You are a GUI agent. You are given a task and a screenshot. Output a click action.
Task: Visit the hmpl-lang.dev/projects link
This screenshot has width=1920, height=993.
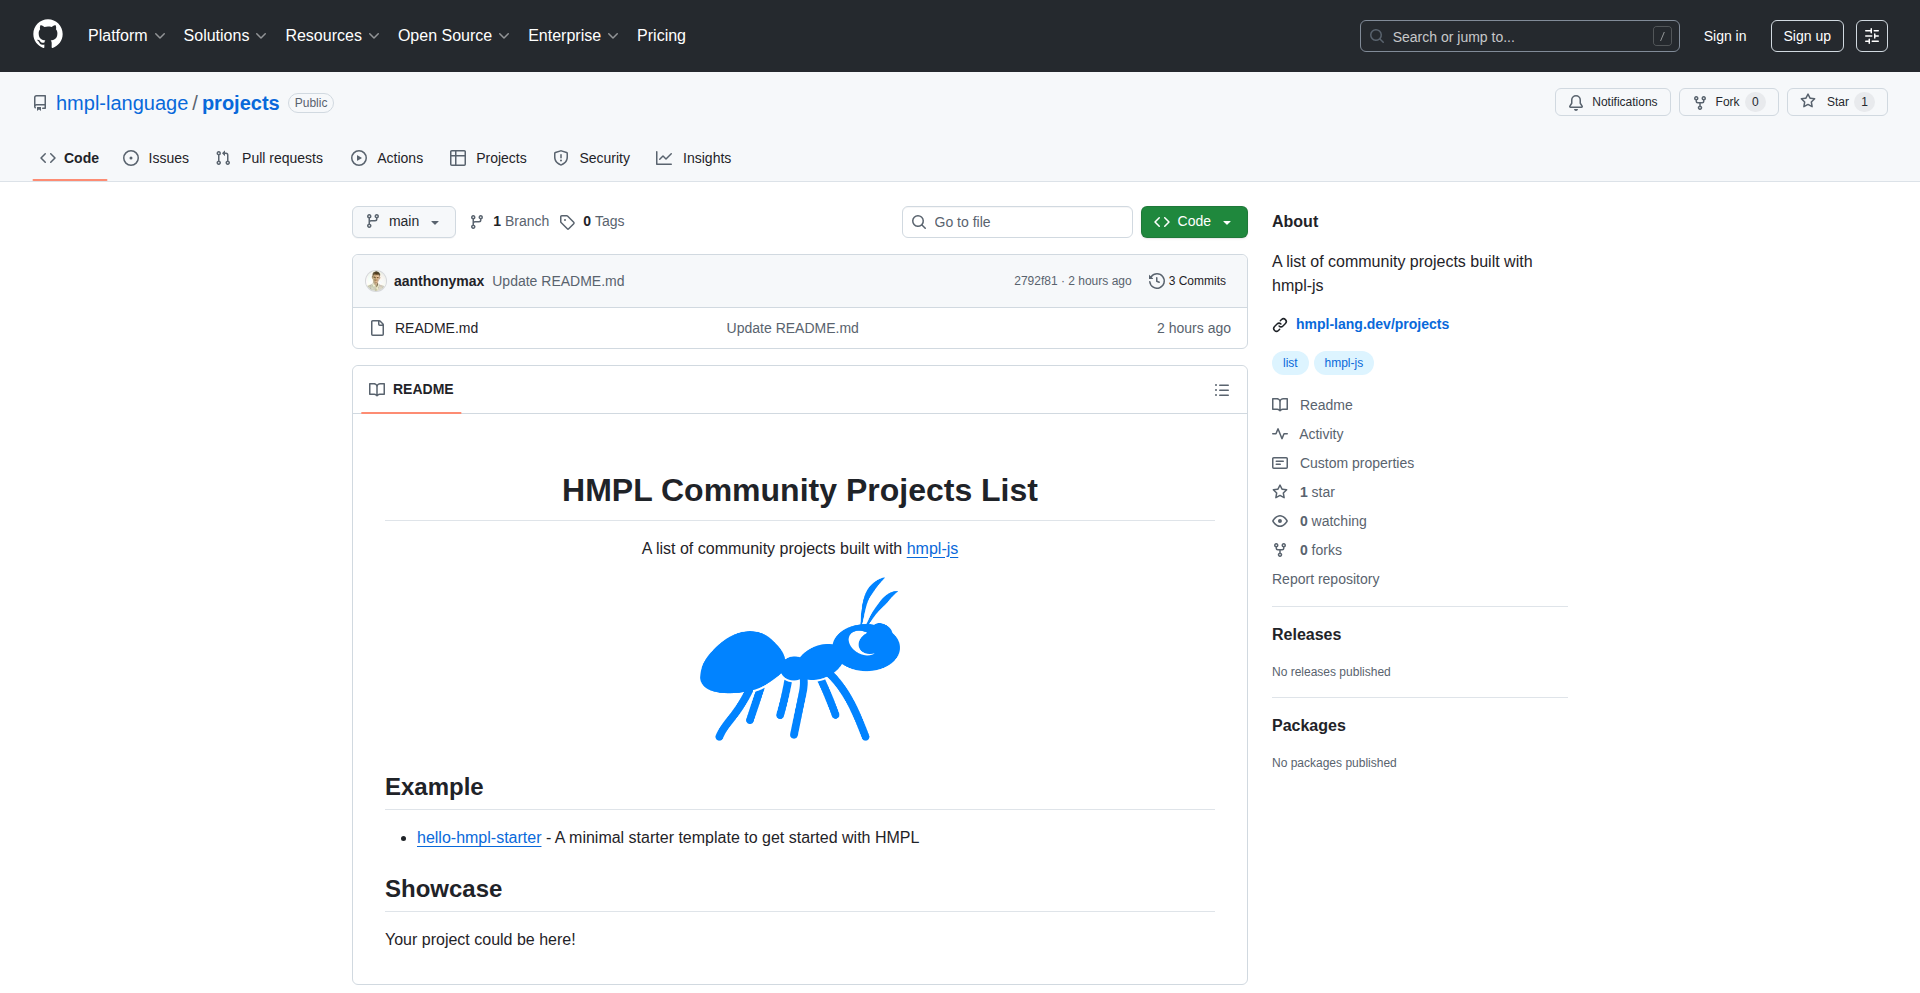(1372, 324)
